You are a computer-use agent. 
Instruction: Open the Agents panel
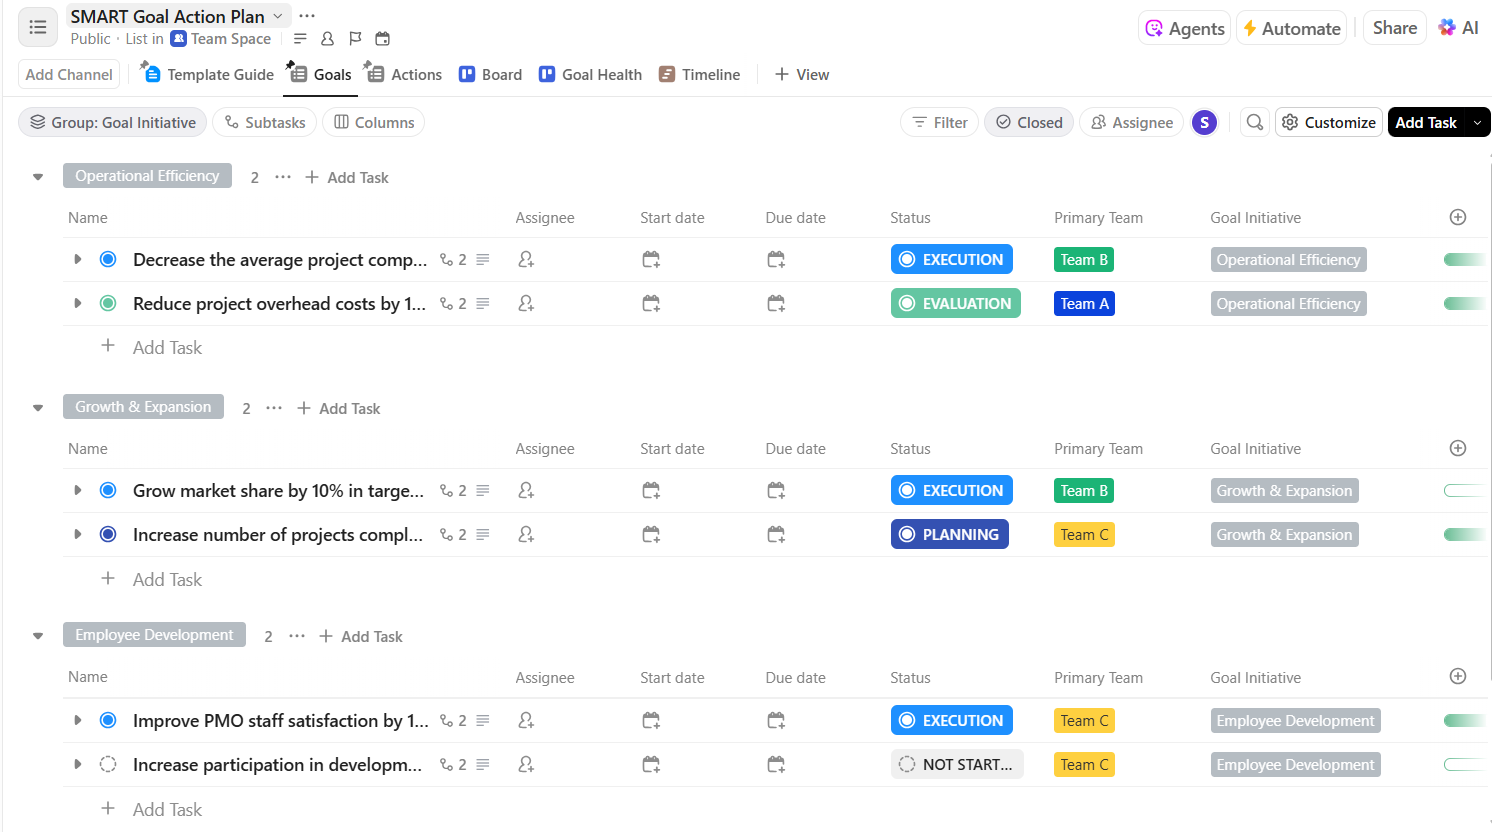pyautogui.click(x=1185, y=28)
